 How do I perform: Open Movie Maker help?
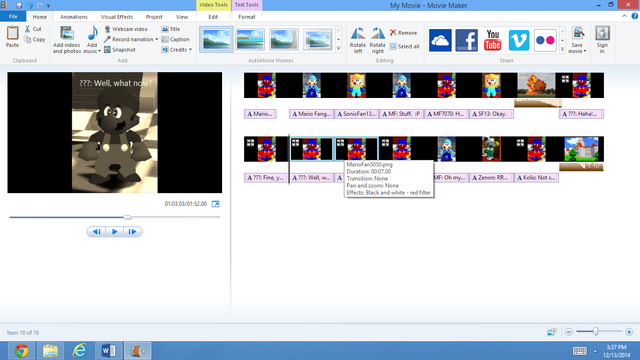coord(635,16)
